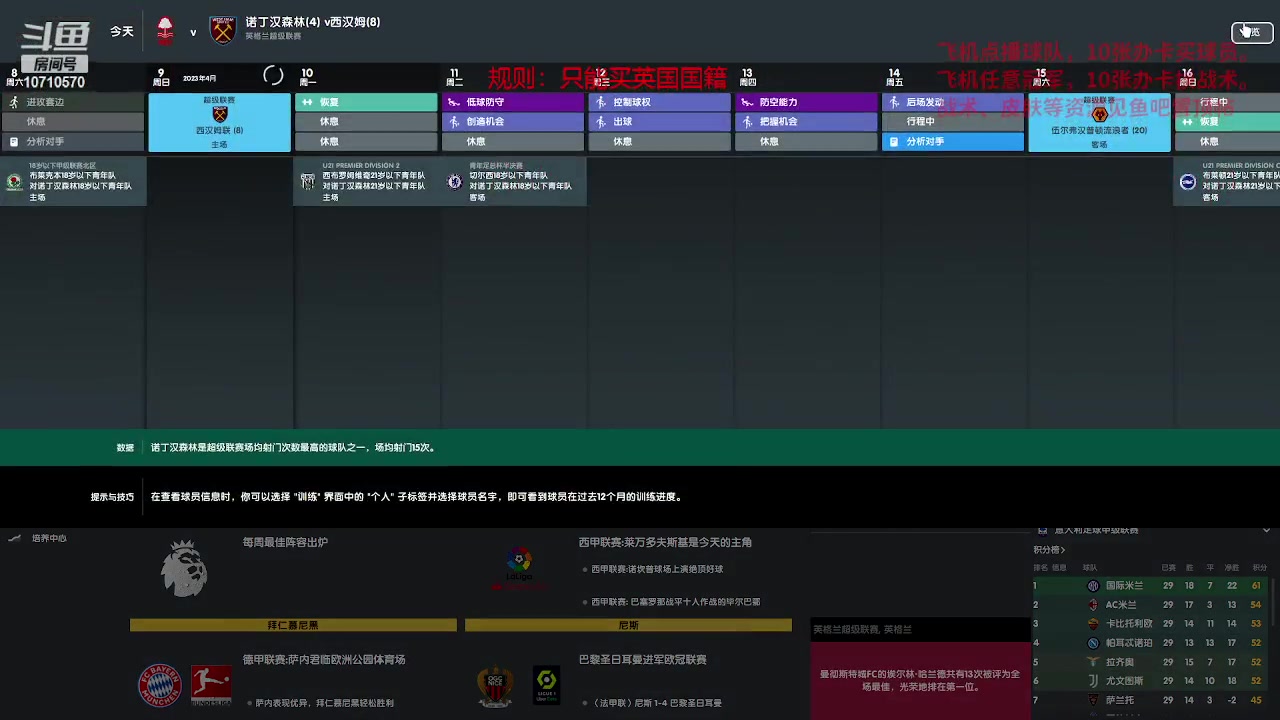
Task: Click the Nottingham Forest club badge
Action: pyautogui.click(x=166, y=31)
